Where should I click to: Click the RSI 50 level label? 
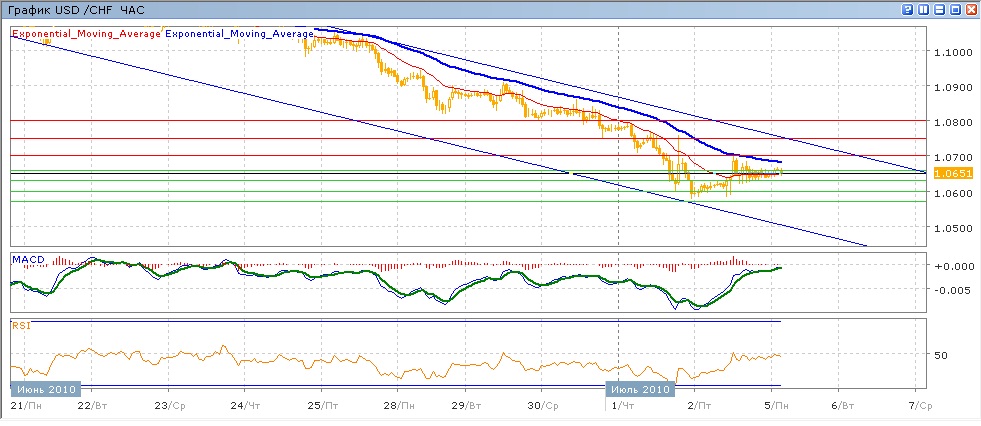[939, 355]
